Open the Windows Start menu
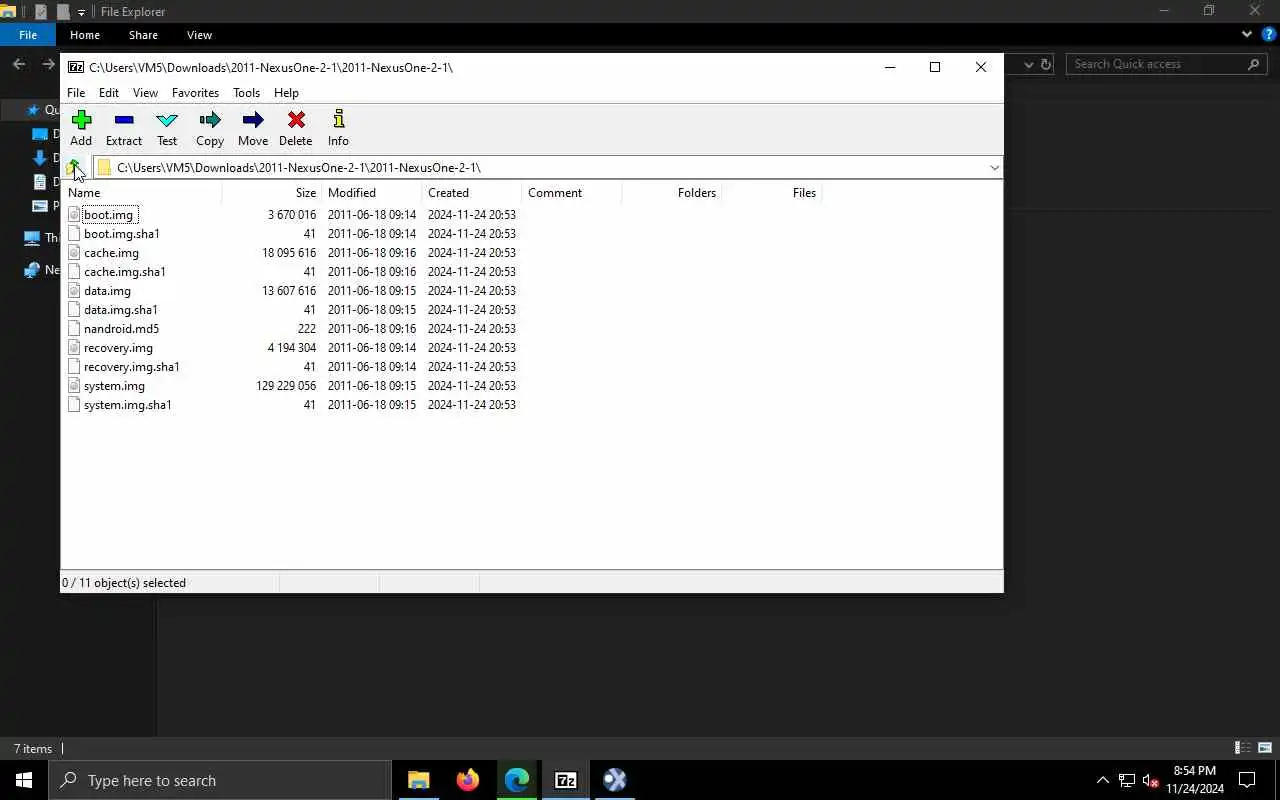Image resolution: width=1280 pixels, height=800 pixels. click(x=24, y=780)
